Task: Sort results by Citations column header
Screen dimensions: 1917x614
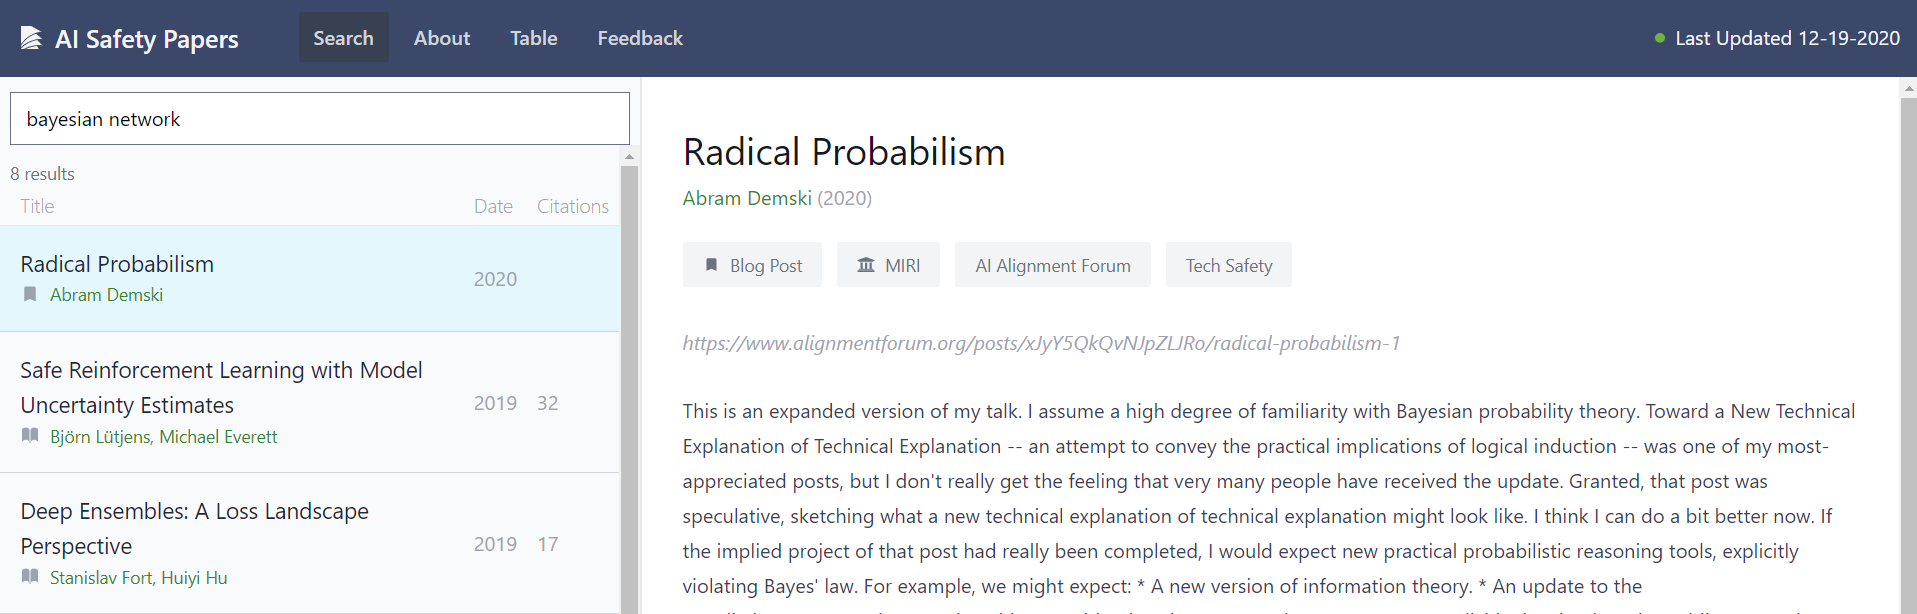Action: pos(573,206)
